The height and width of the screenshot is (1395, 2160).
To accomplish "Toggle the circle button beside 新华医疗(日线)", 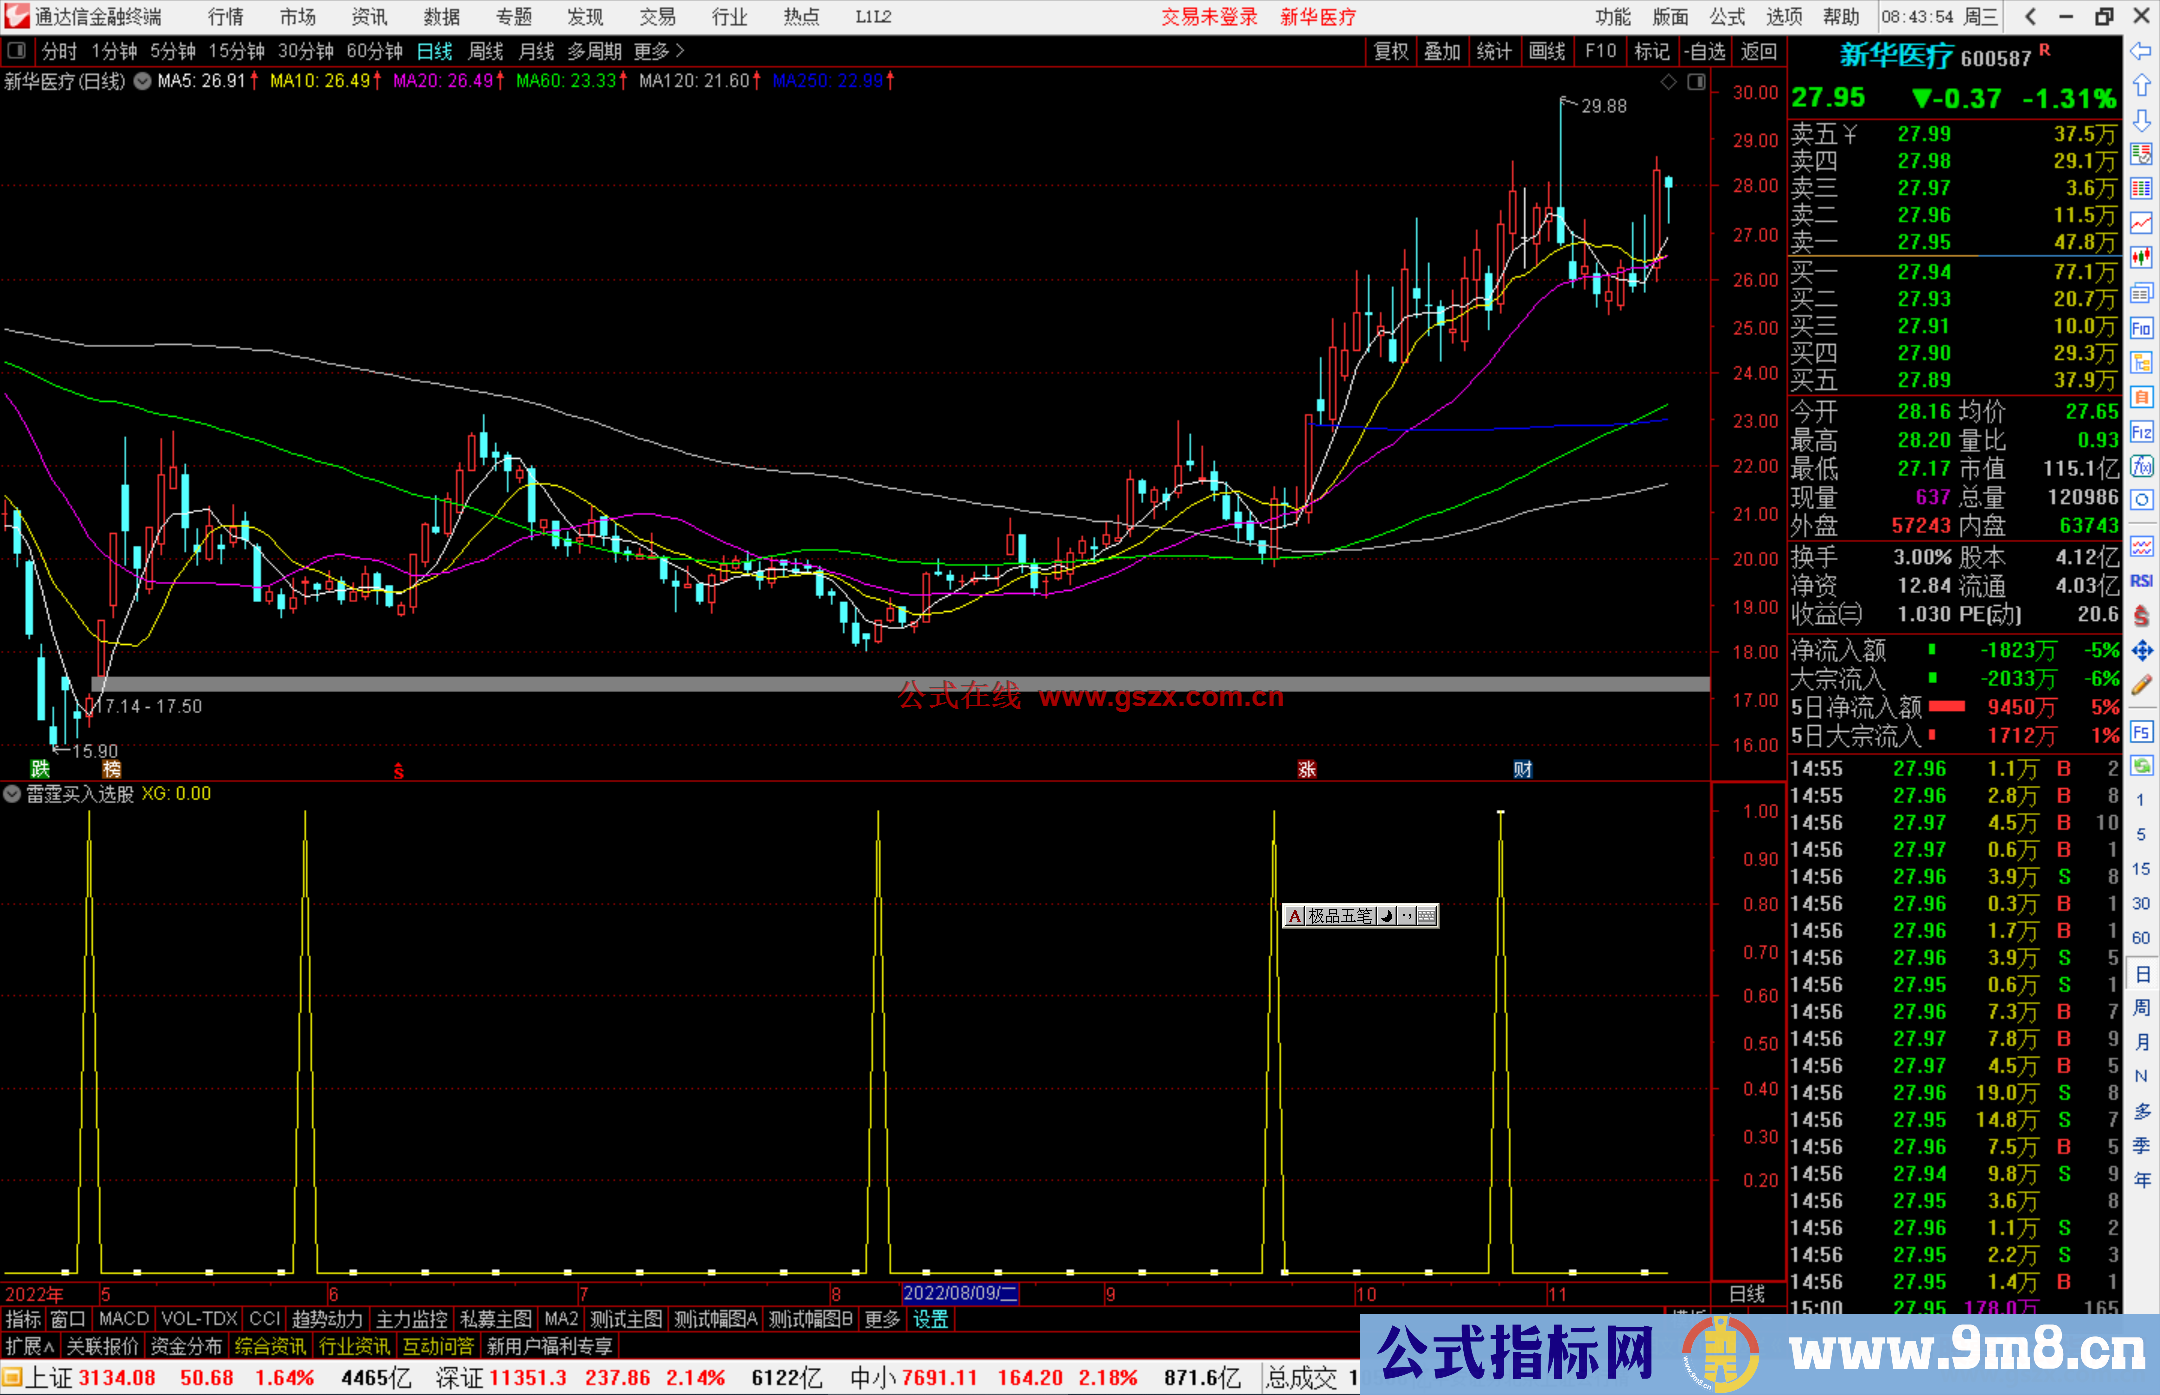I will point(143,81).
